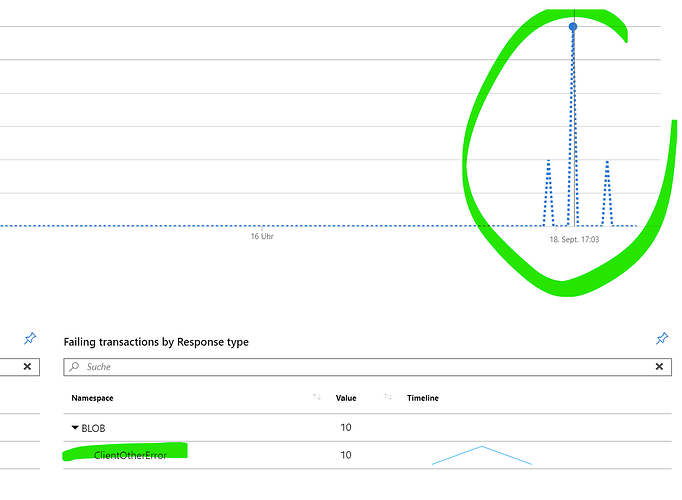Click the small spike left of the peak
This screenshot has height=500, width=682.
[548, 162]
